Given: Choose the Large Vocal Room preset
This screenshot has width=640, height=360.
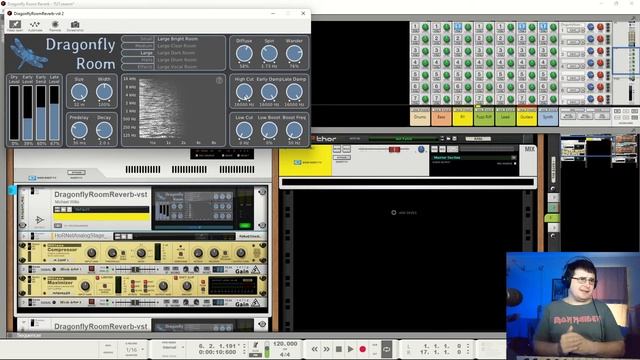Looking at the screenshot, I should pos(177,67).
